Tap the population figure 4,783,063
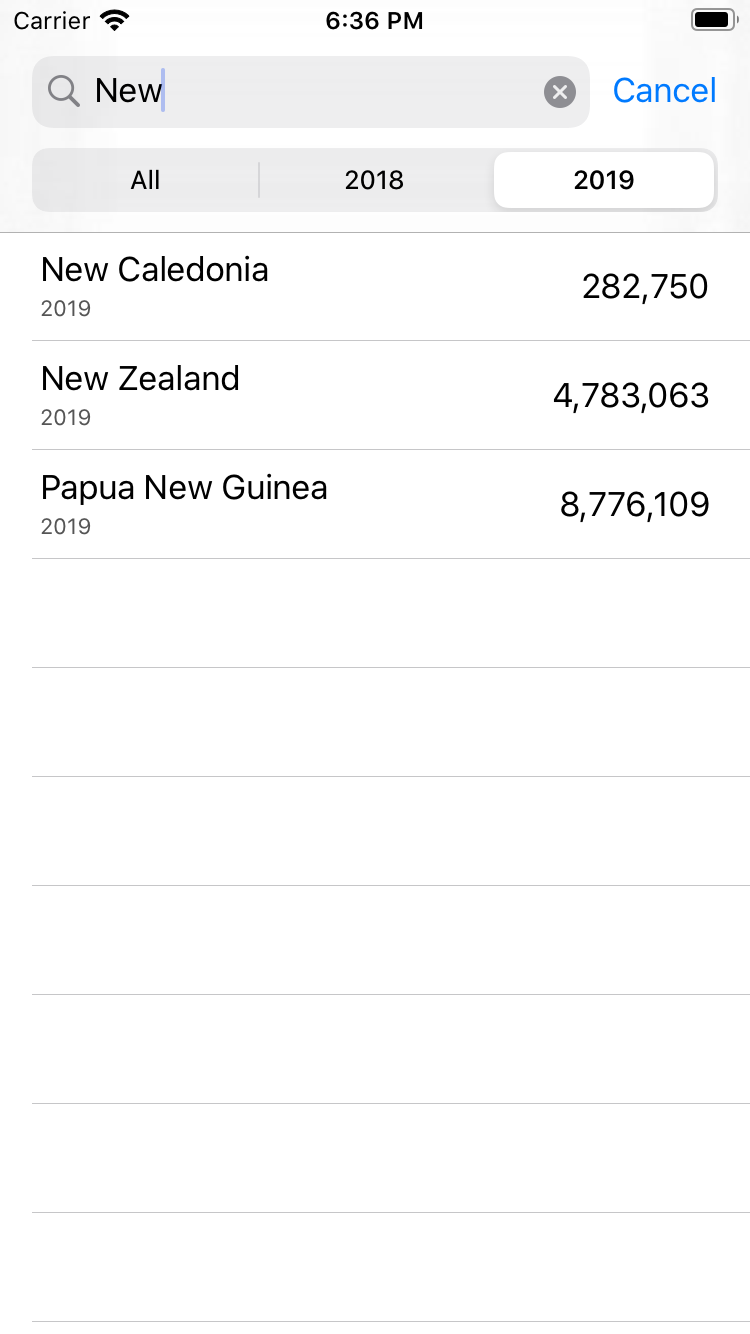The image size is (750, 1334). click(x=631, y=396)
